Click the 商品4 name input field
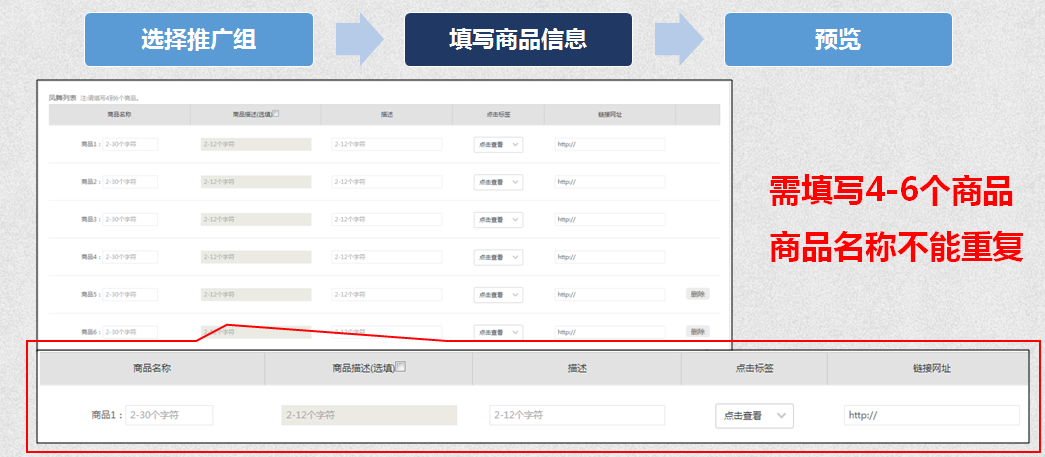 [x=130, y=257]
